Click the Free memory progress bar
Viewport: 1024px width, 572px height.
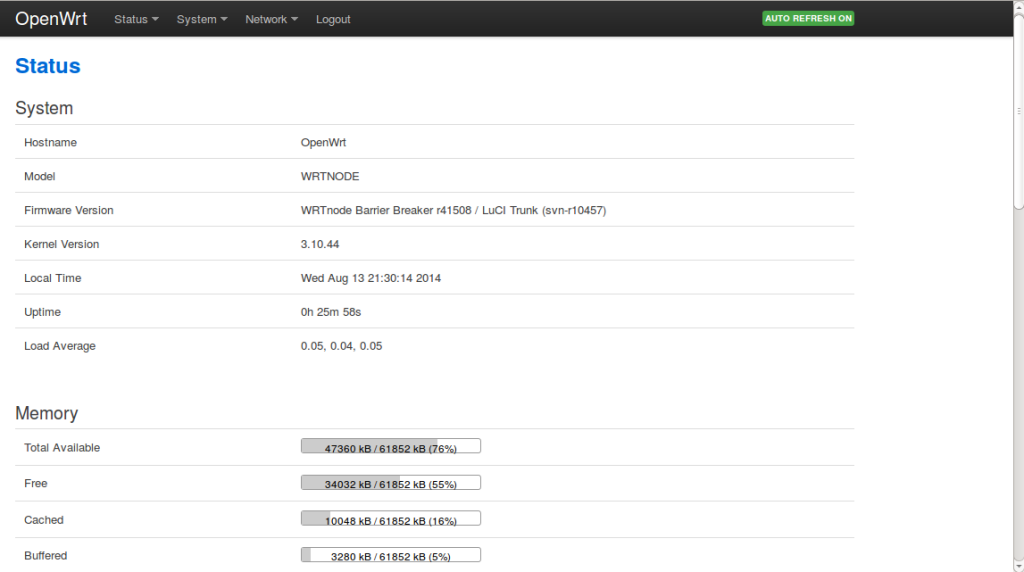[x=391, y=483]
